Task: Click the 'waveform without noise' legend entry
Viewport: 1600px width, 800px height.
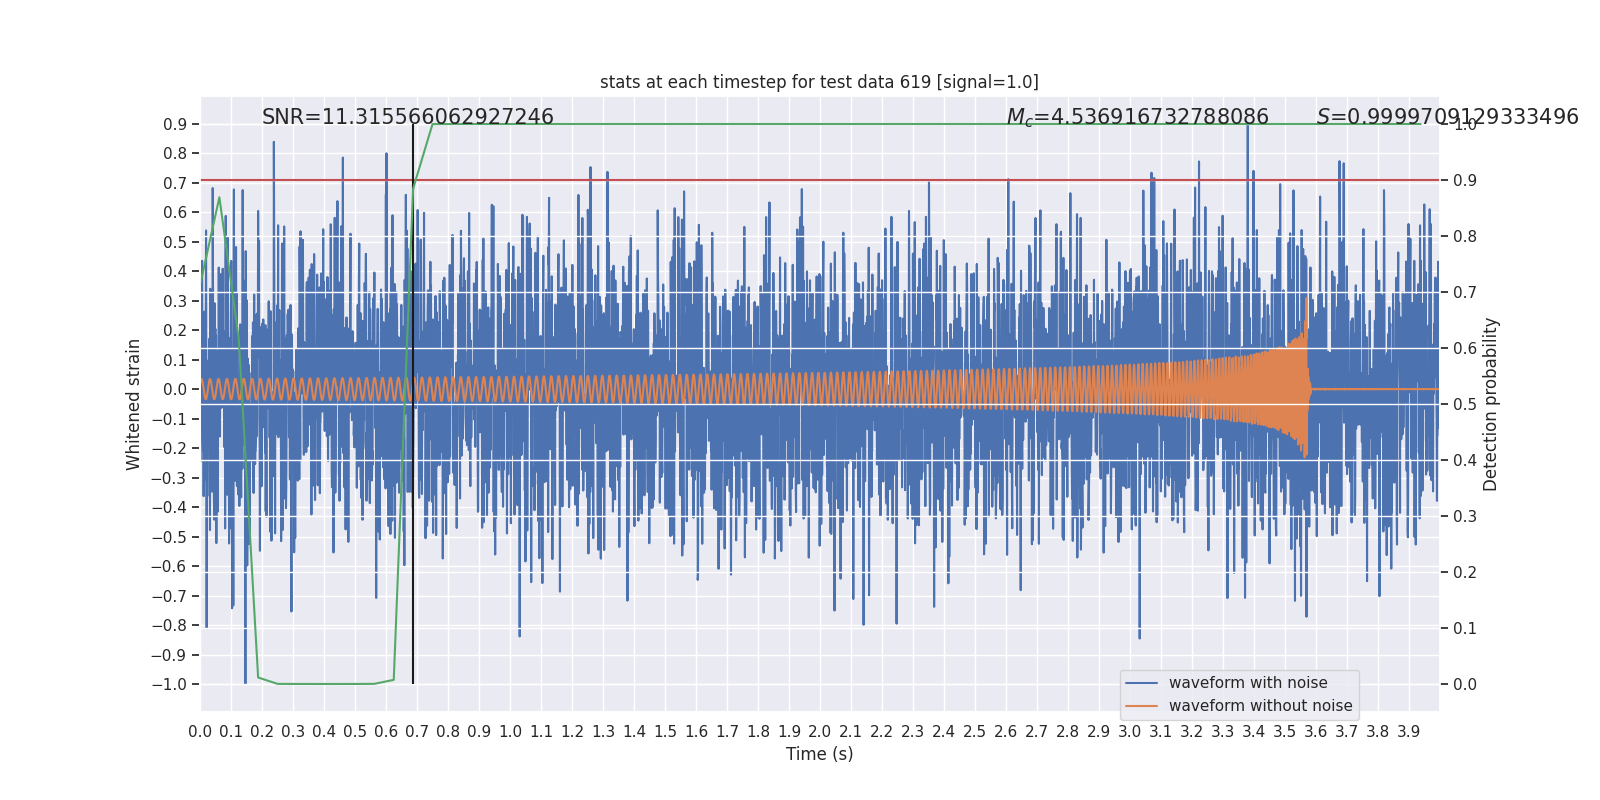Action: [1260, 706]
